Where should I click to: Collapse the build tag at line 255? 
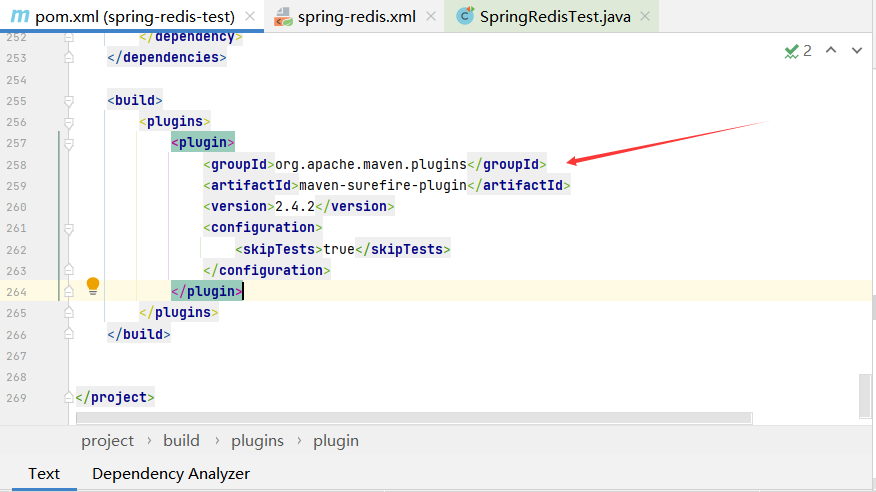69,101
